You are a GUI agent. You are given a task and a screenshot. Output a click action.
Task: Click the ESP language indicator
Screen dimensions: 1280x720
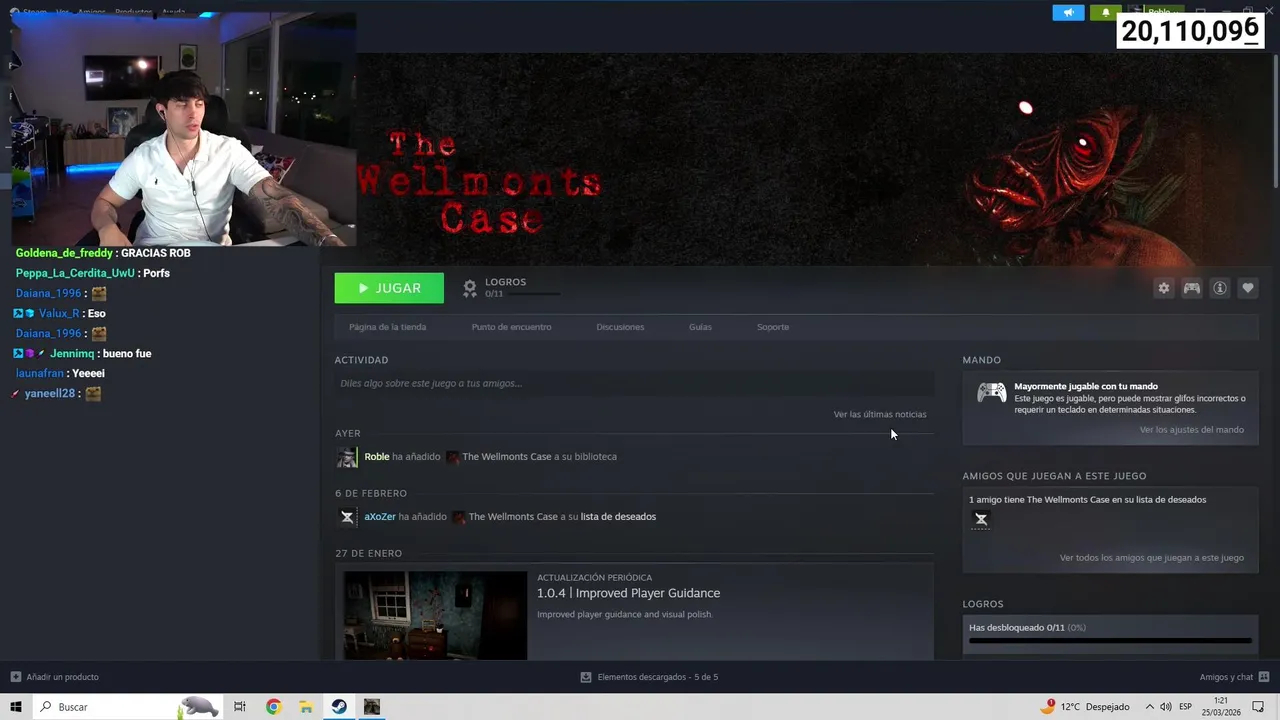[x=1185, y=707]
